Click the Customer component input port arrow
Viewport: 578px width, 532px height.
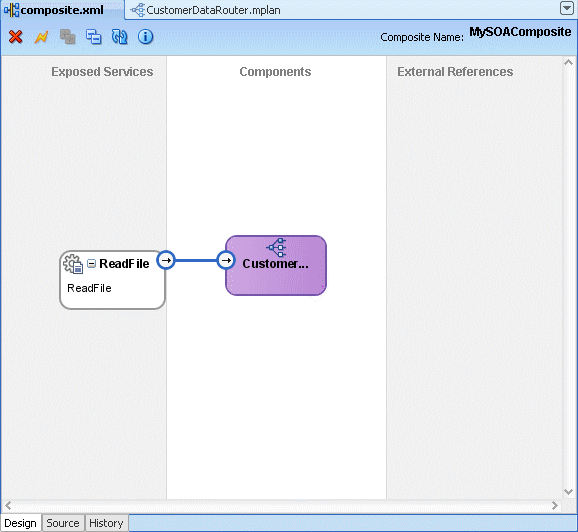[226, 260]
